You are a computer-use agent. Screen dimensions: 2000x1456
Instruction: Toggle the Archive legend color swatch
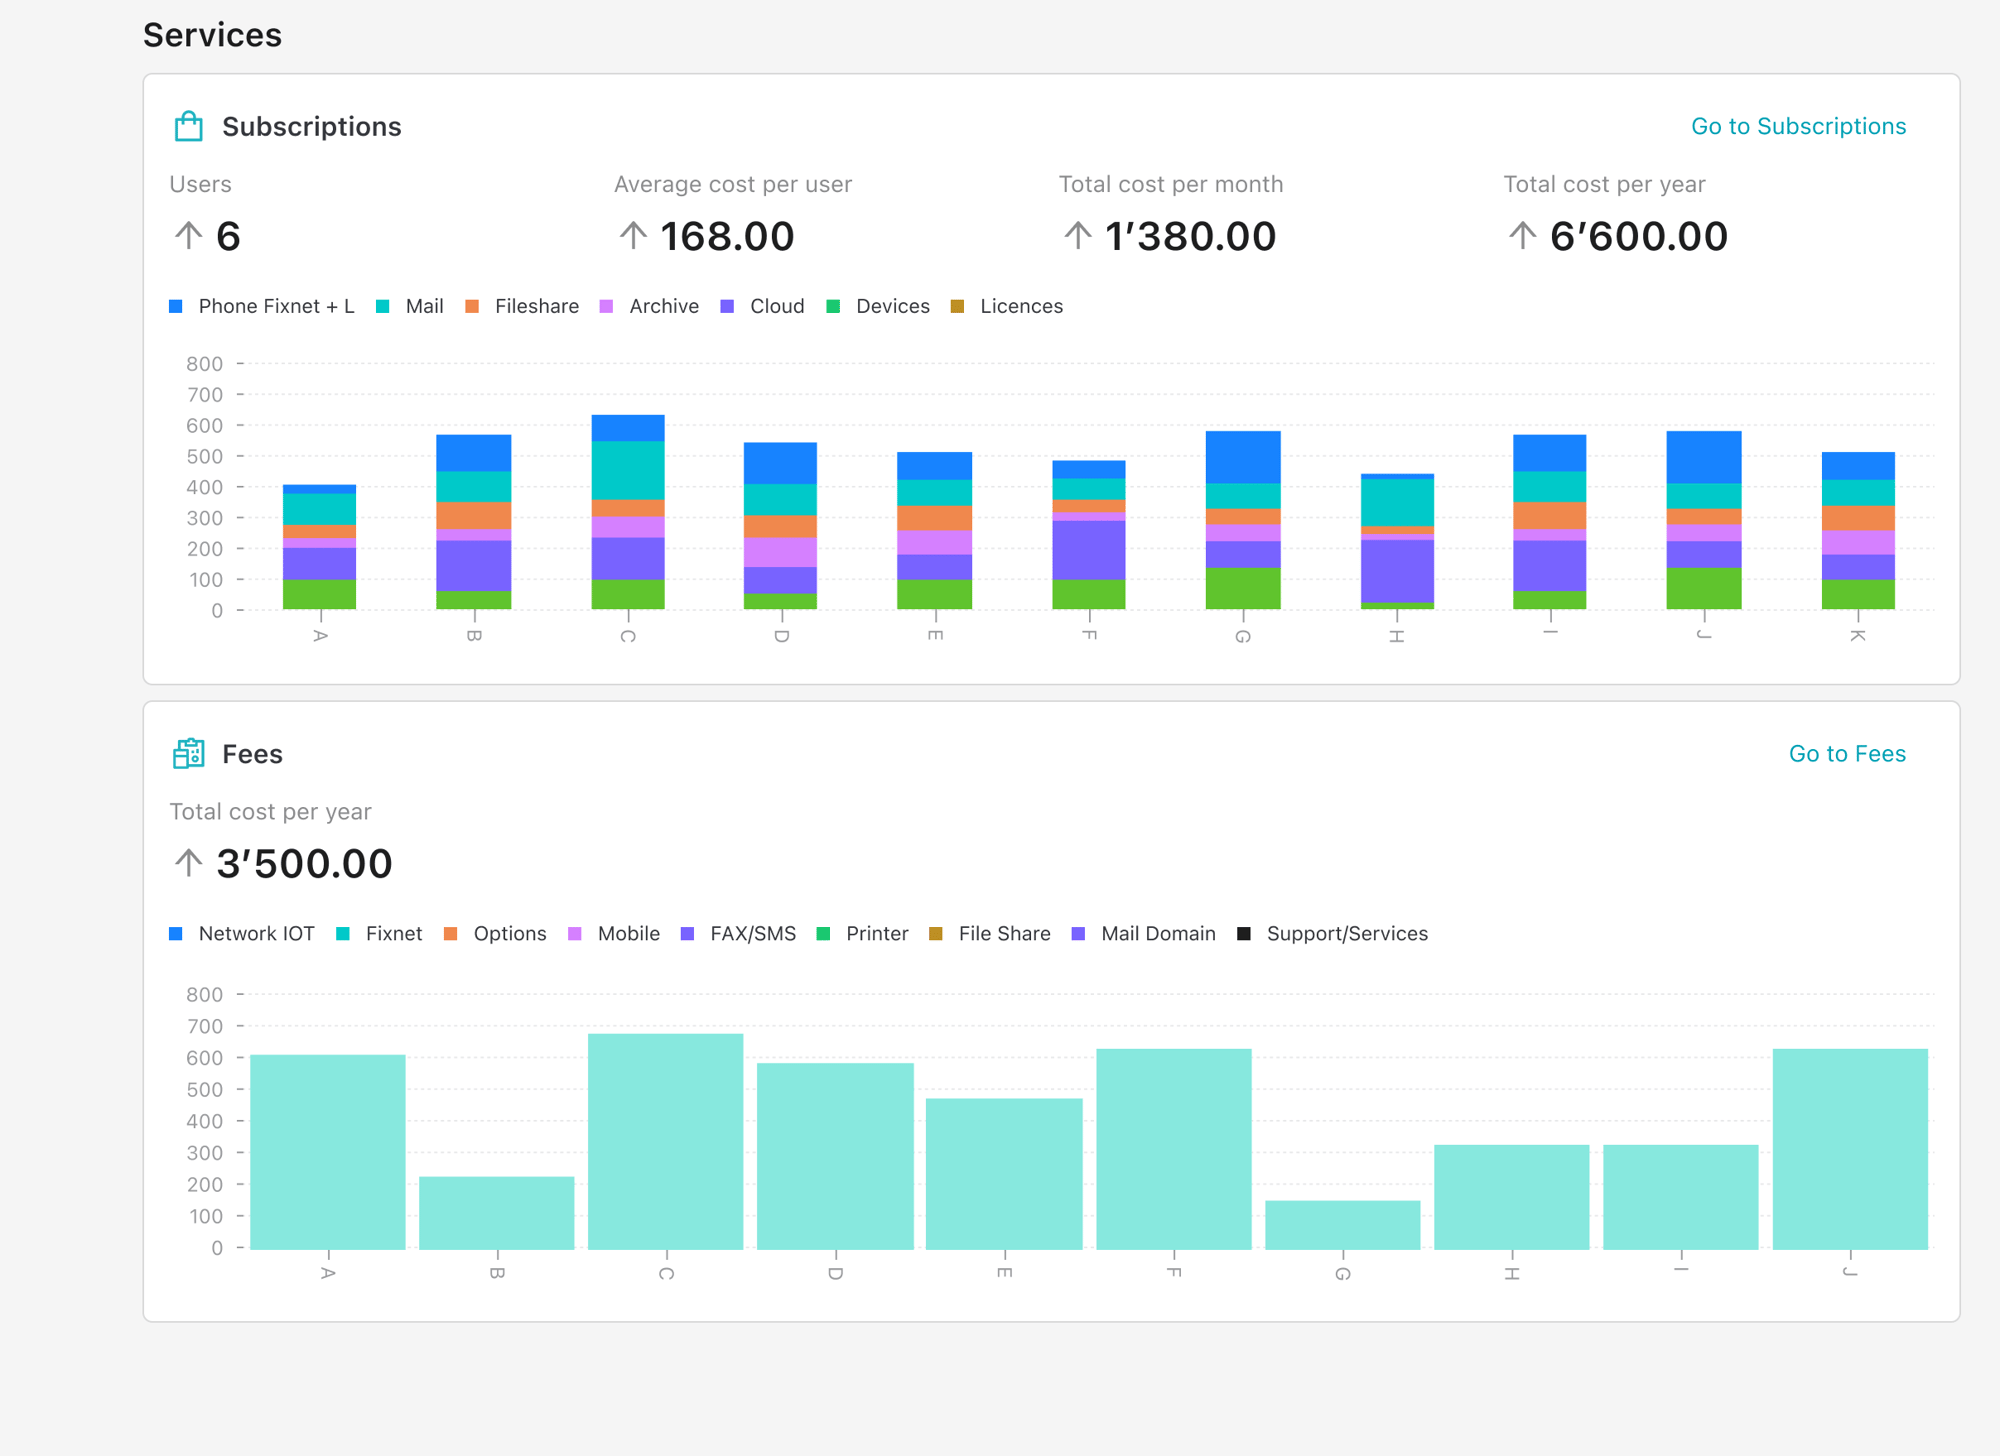(x=606, y=306)
